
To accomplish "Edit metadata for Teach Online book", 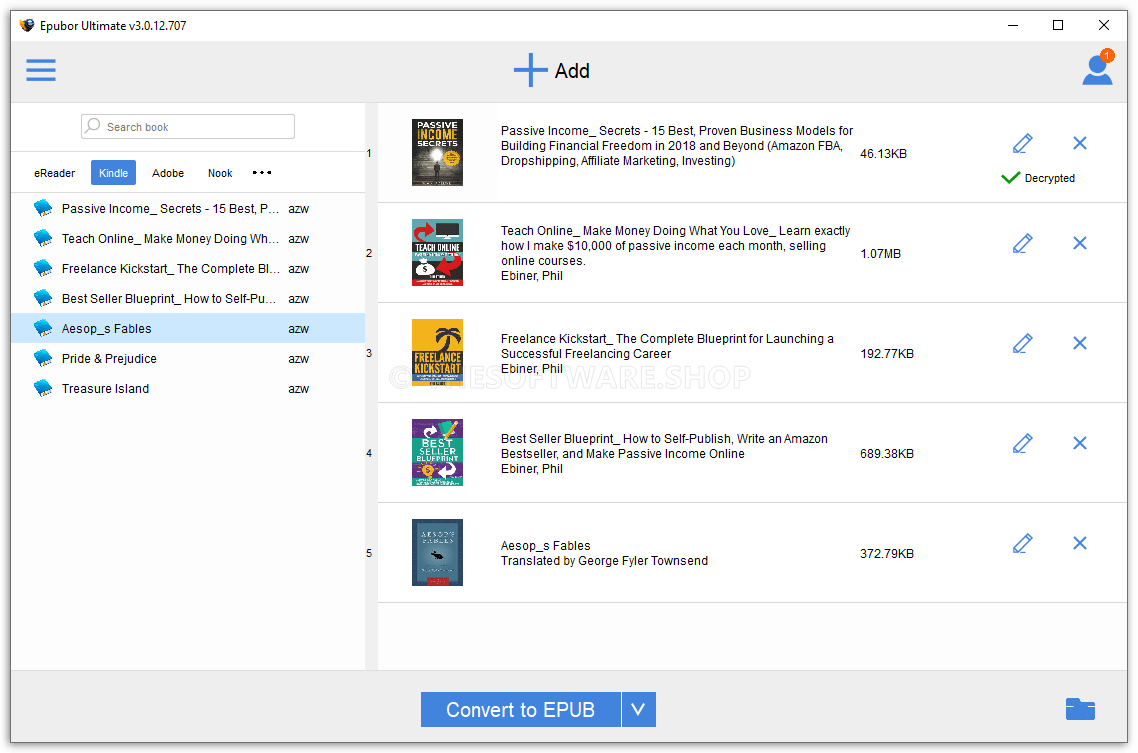I will (x=1023, y=244).
